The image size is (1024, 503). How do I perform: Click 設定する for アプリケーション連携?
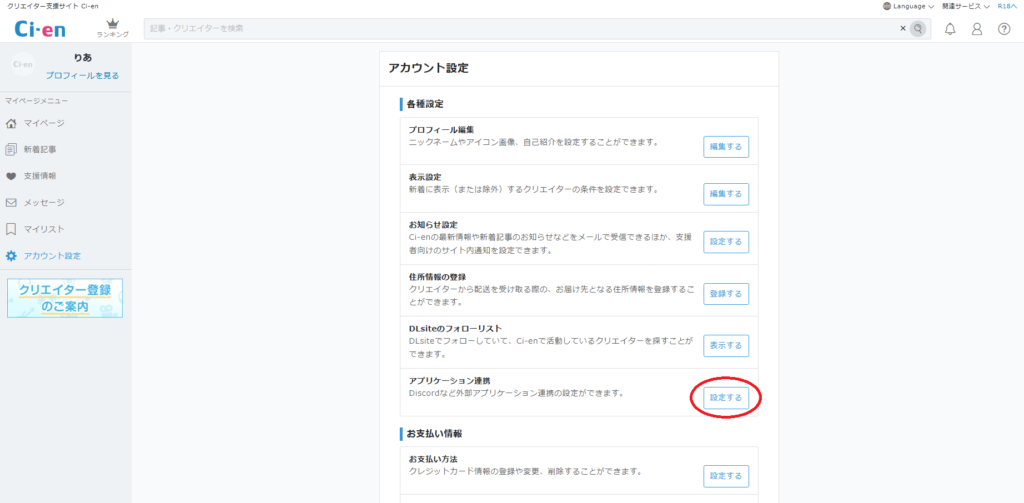pyautogui.click(x=726, y=398)
